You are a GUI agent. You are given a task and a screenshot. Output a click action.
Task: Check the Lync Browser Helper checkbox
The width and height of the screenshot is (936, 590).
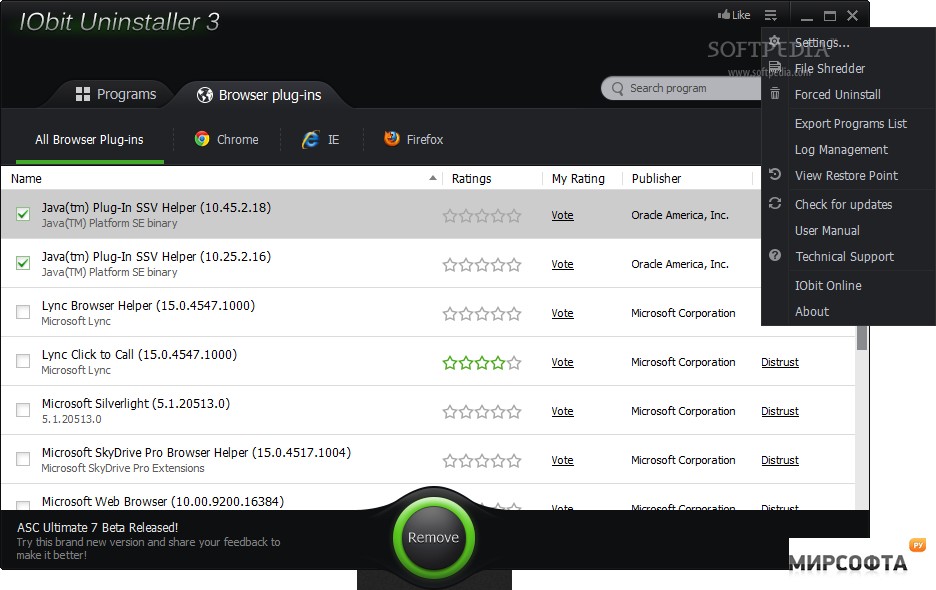pos(23,312)
